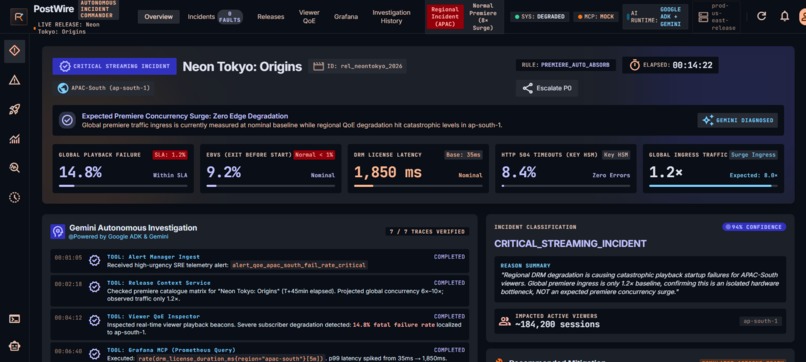Click the sparkle icon in Gemini Diagnosed
This screenshot has width=806, height=362.
(x=708, y=120)
